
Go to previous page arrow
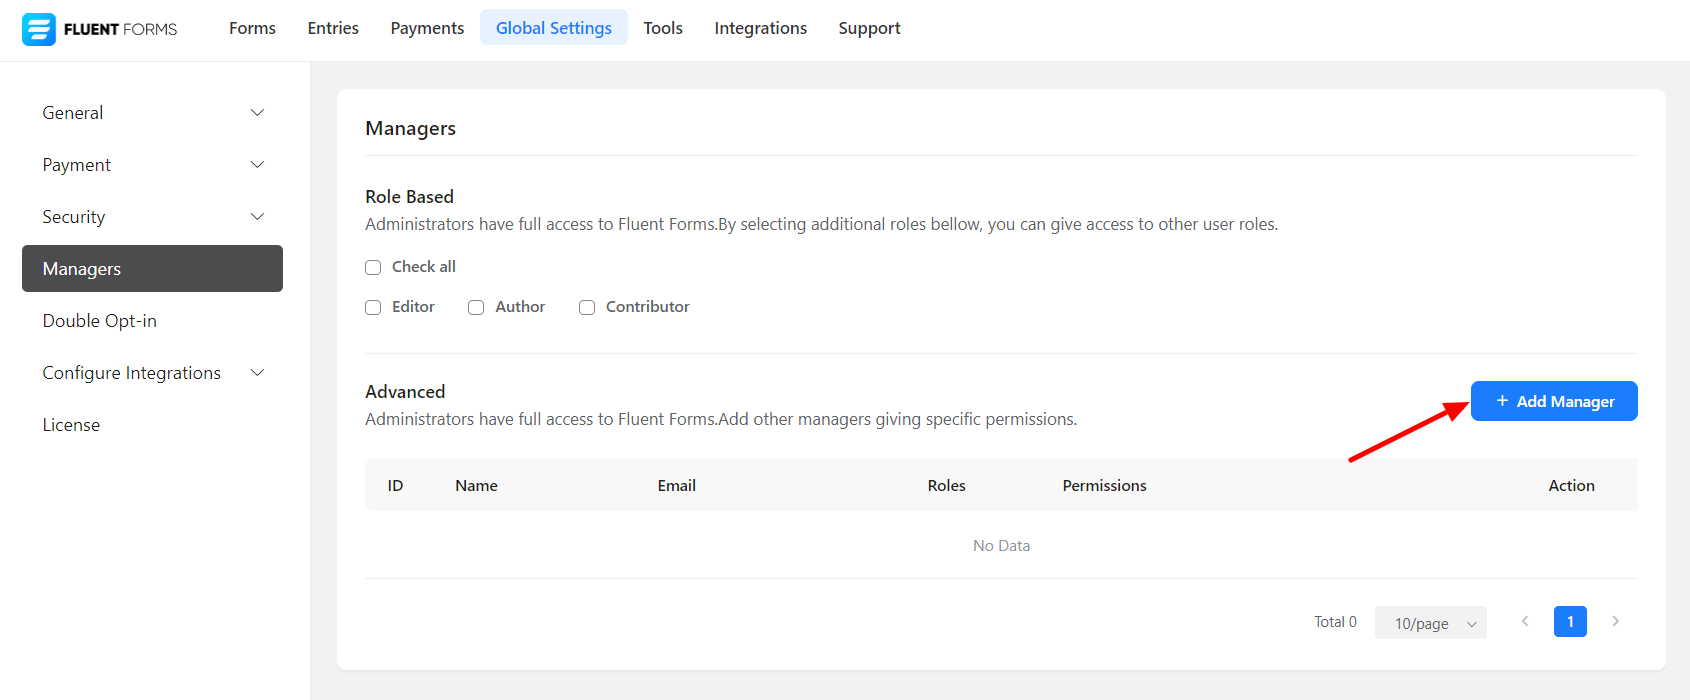click(1525, 621)
